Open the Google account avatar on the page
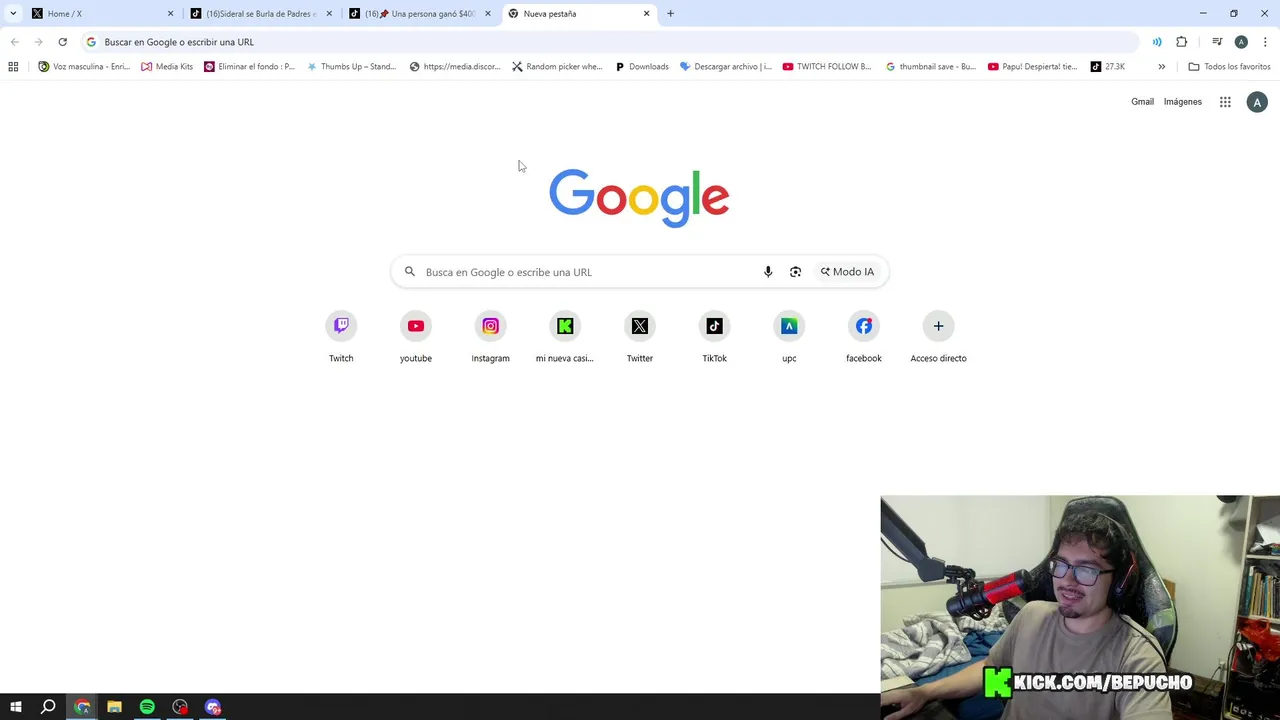Image resolution: width=1280 pixels, height=720 pixels. (1257, 102)
